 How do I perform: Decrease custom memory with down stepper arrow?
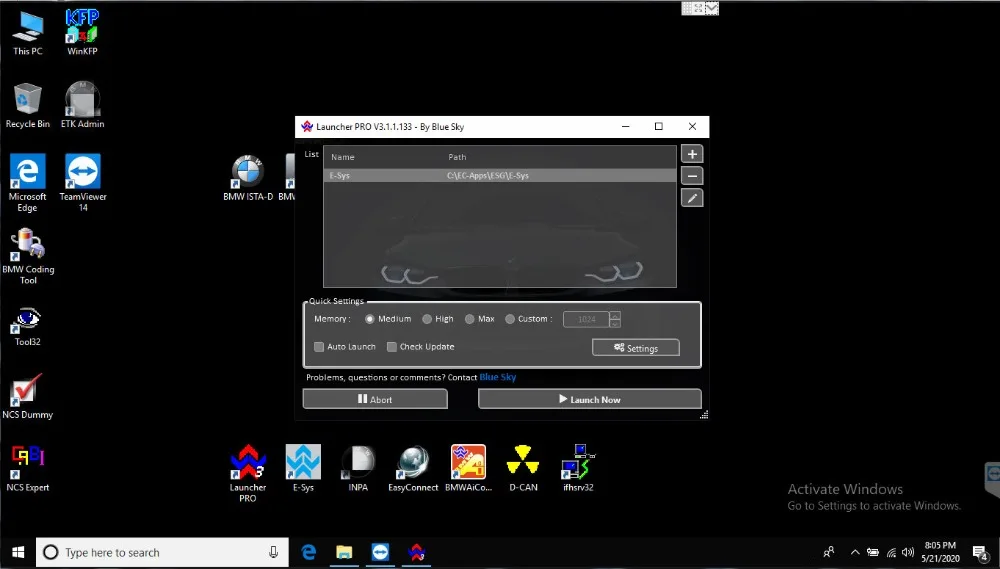(x=615, y=323)
